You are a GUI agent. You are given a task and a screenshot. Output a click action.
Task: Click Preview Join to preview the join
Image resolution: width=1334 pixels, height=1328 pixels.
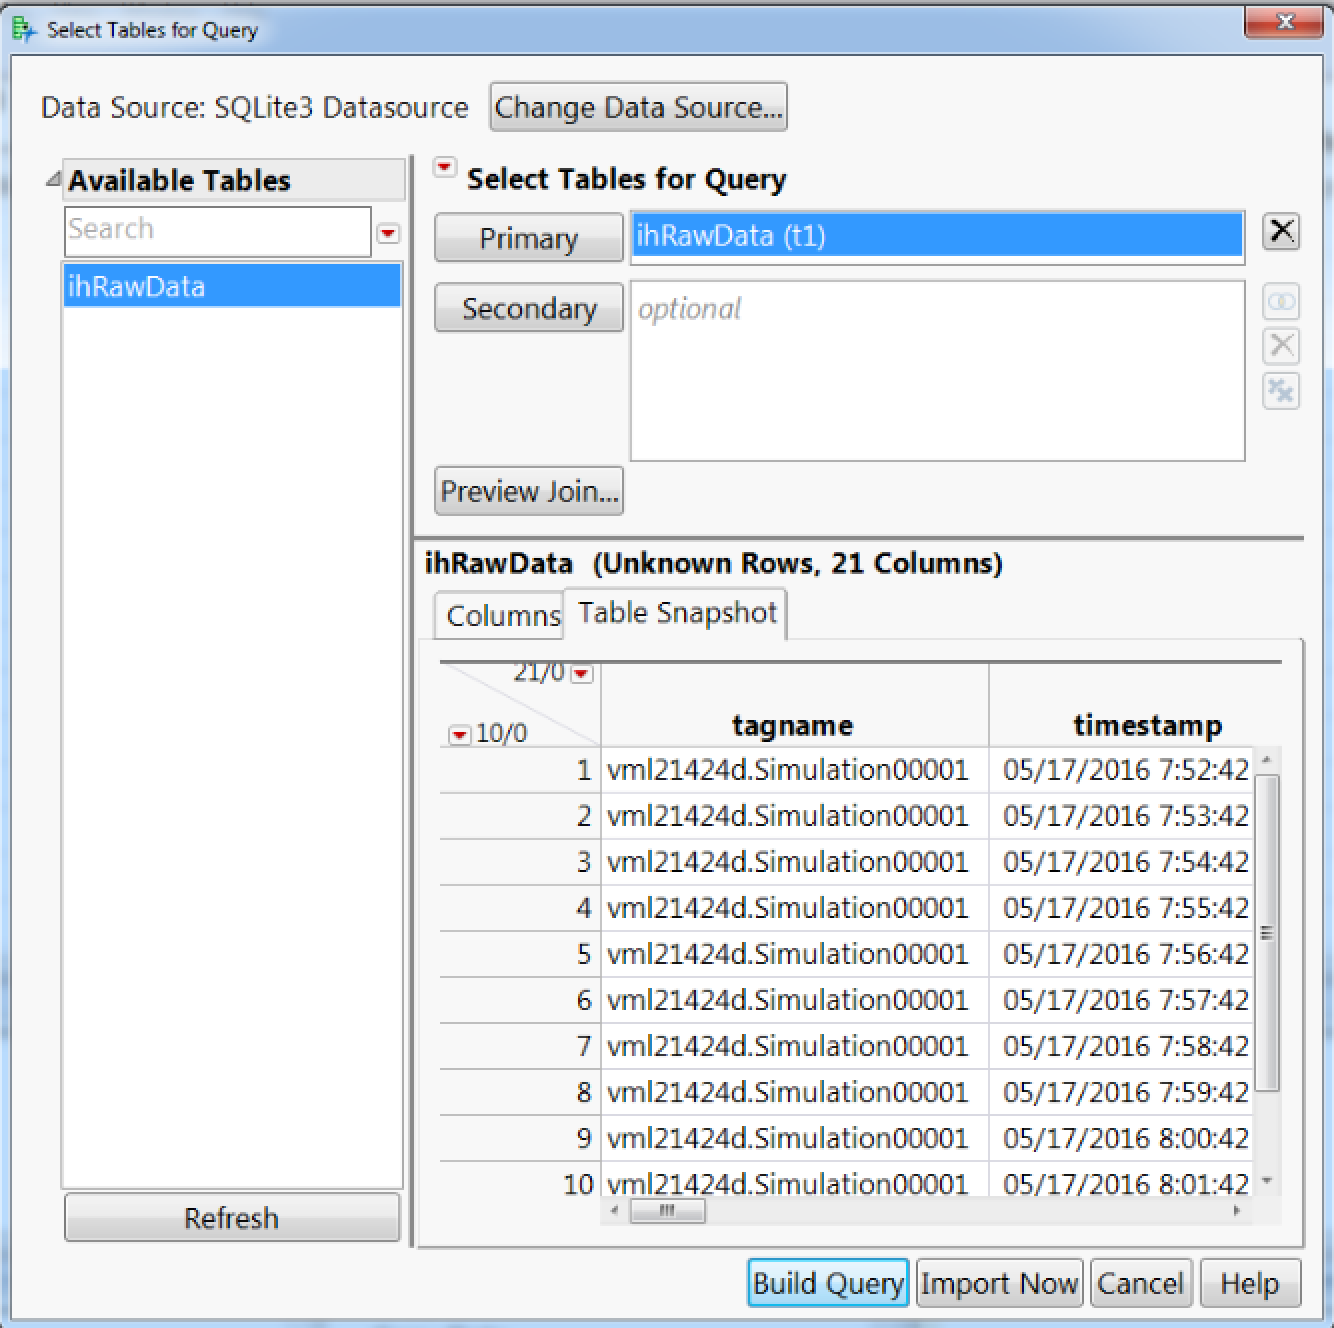pos(529,491)
